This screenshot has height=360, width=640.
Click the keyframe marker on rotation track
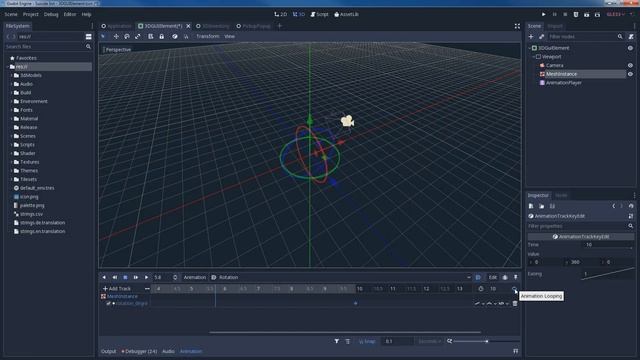pyautogui.click(x=356, y=304)
